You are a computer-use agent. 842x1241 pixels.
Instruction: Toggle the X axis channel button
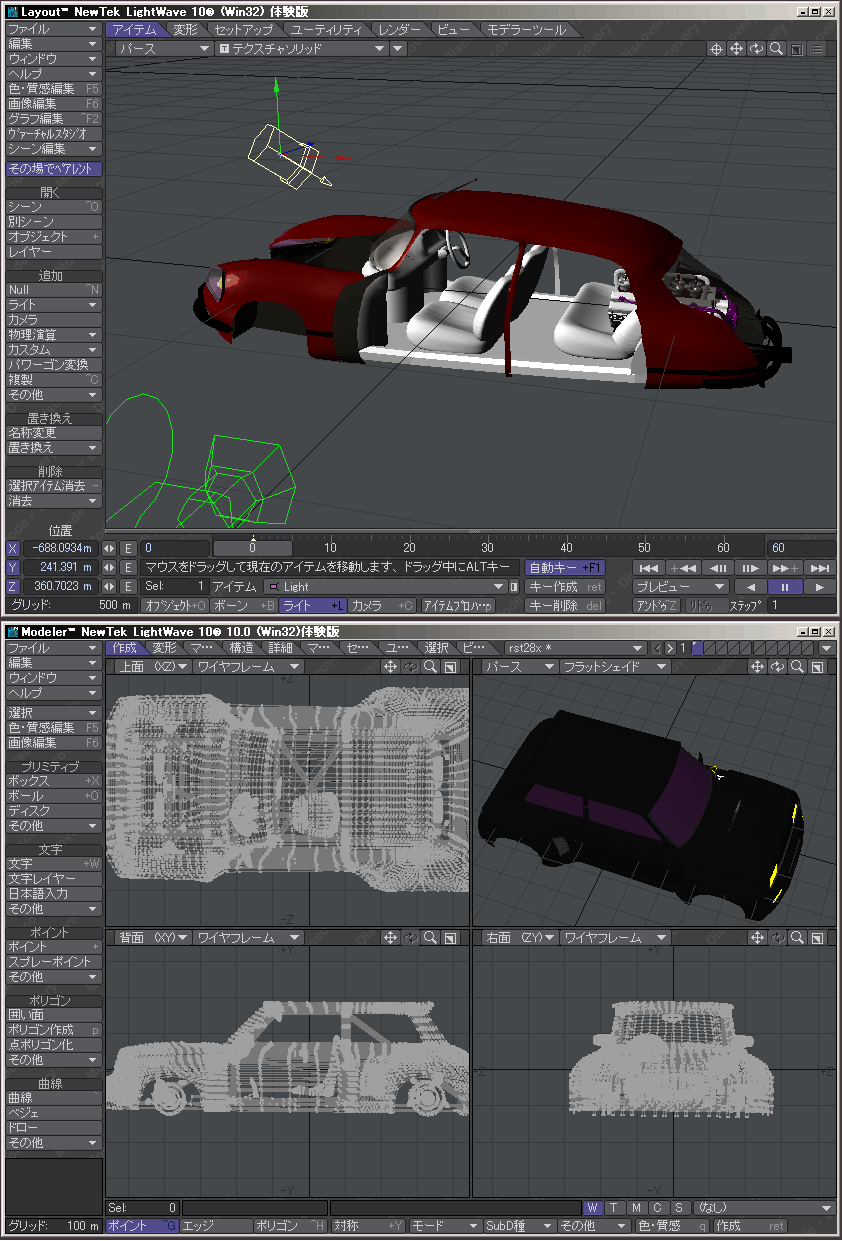(x=13, y=548)
